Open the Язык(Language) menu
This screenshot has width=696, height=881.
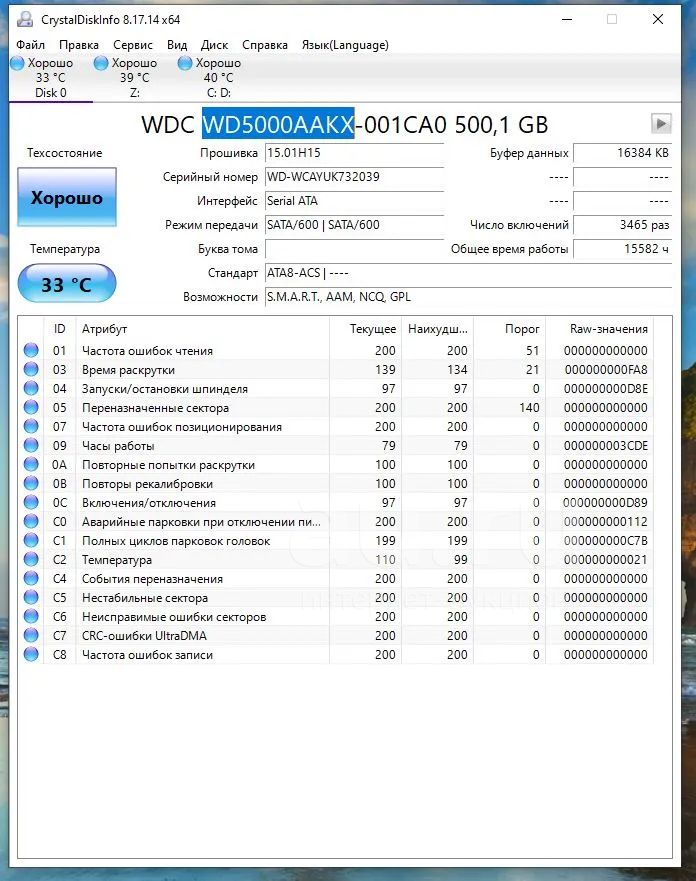(x=345, y=45)
